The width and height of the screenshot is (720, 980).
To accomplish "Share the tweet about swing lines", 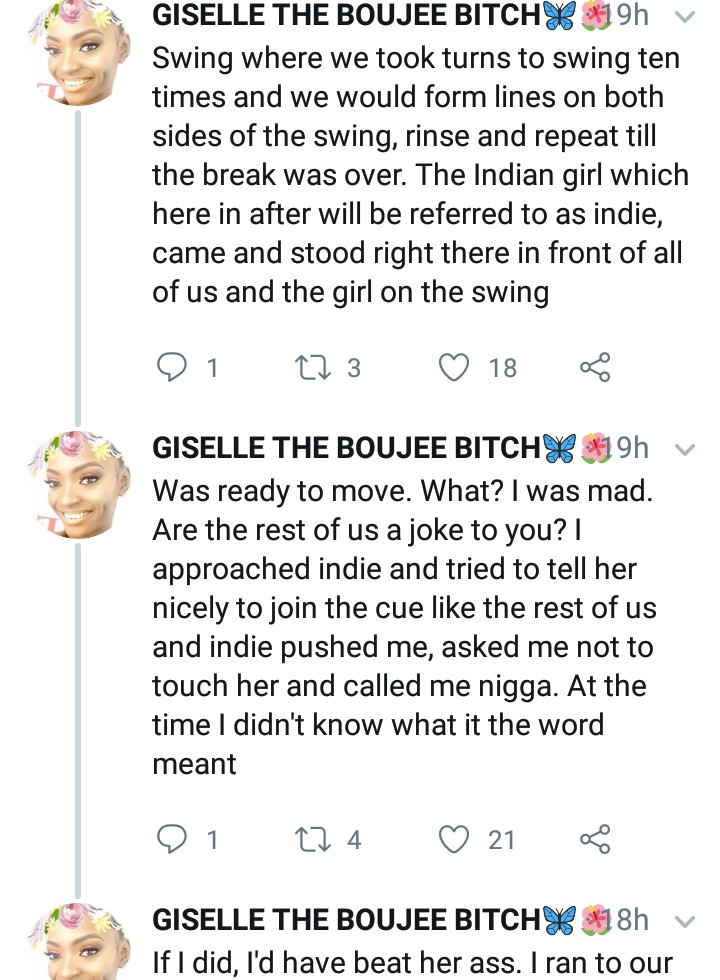I will tap(594, 368).
